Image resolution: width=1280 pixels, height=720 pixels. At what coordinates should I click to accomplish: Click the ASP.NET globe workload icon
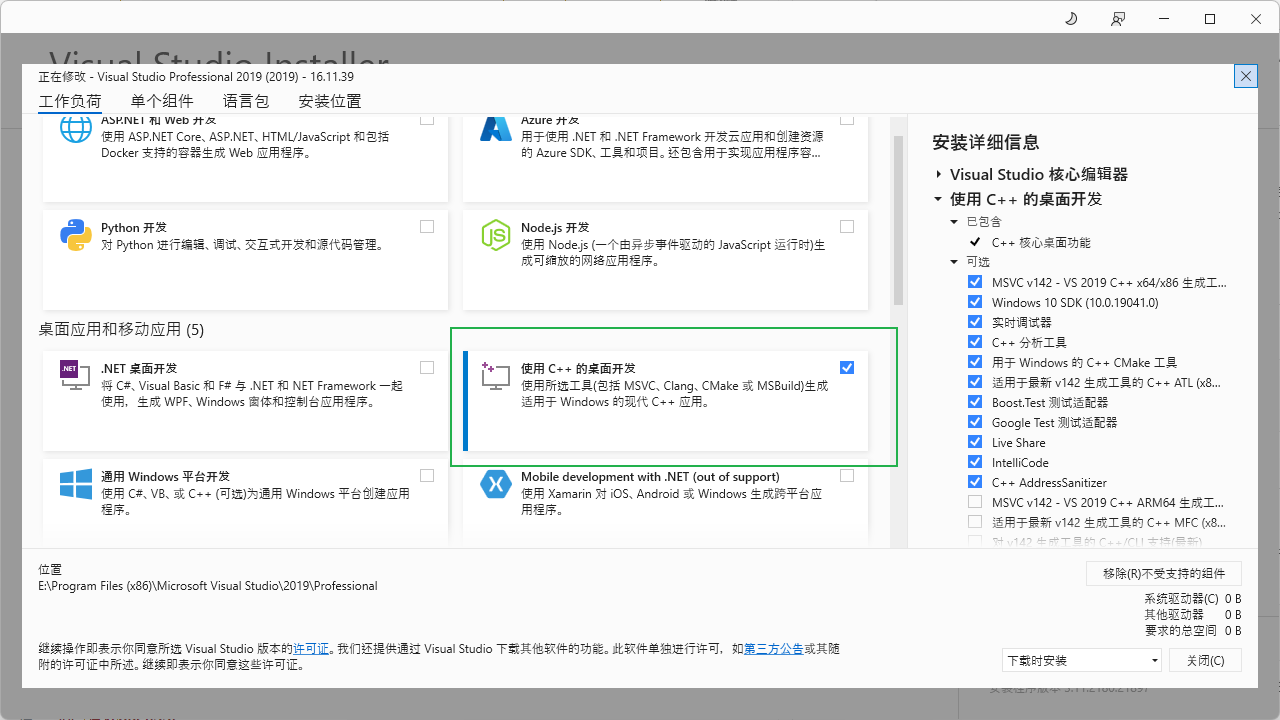[76, 128]
